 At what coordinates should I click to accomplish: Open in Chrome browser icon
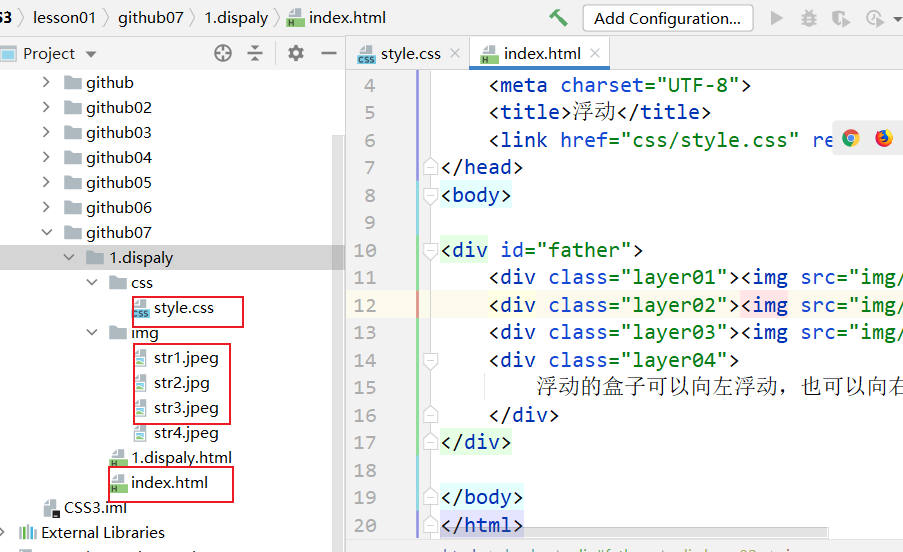(851, 139)
